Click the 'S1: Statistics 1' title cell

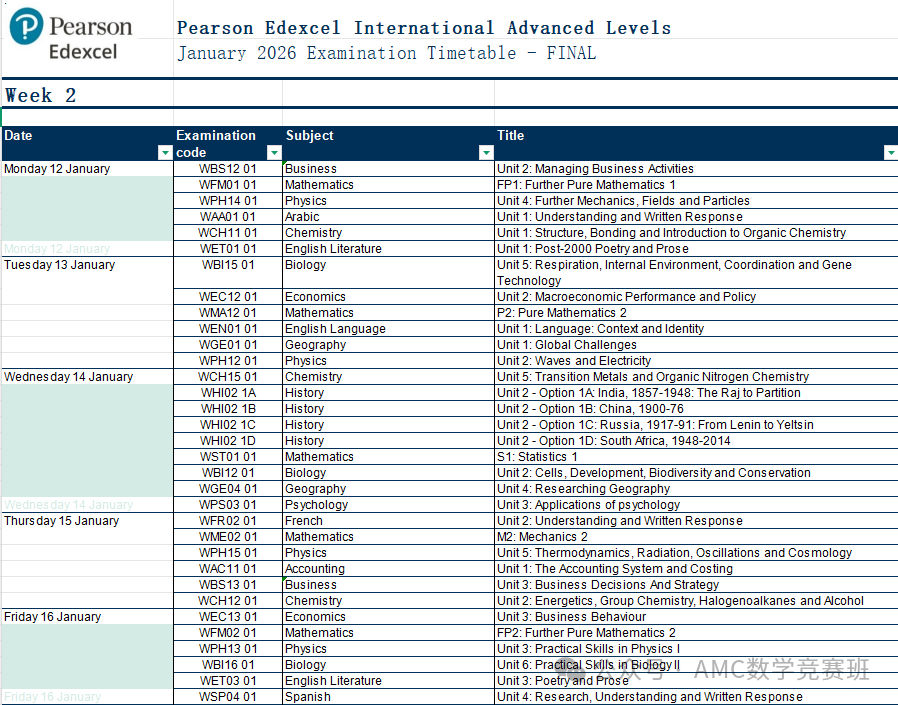[537, 457]
